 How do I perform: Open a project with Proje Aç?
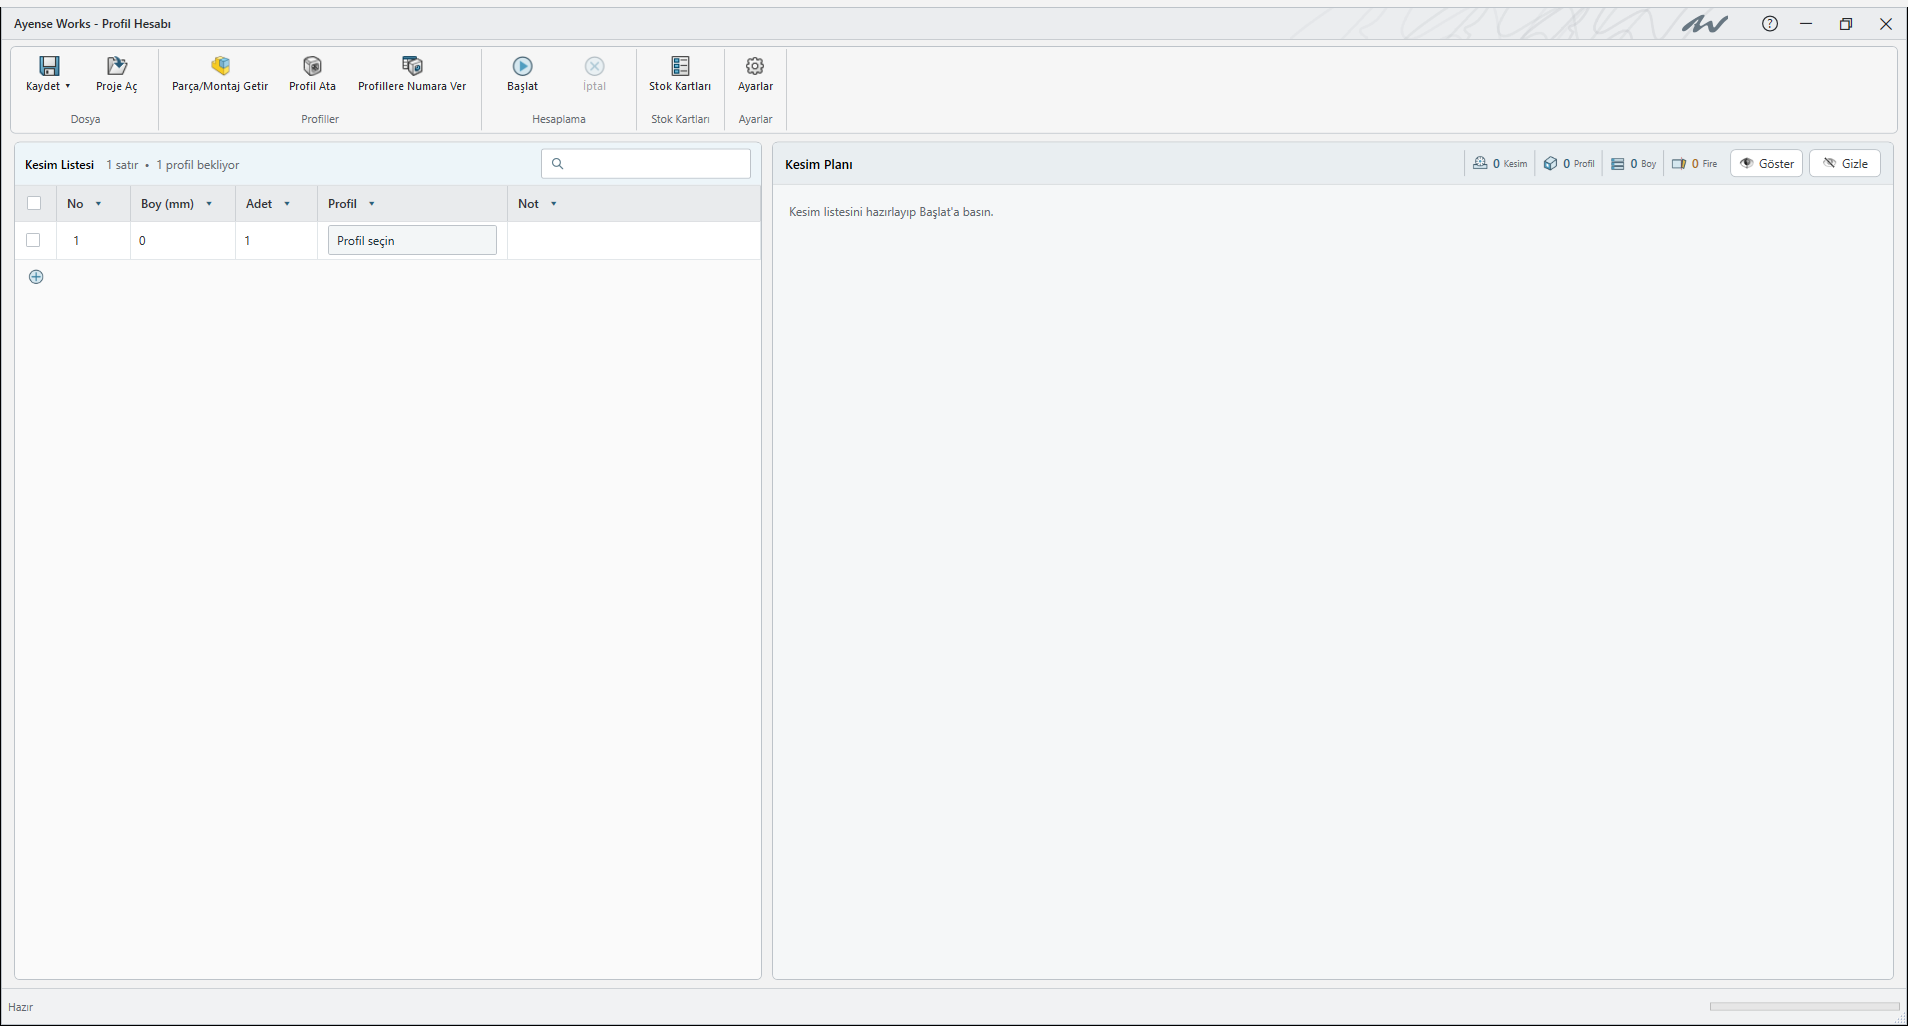pos(117,74)
